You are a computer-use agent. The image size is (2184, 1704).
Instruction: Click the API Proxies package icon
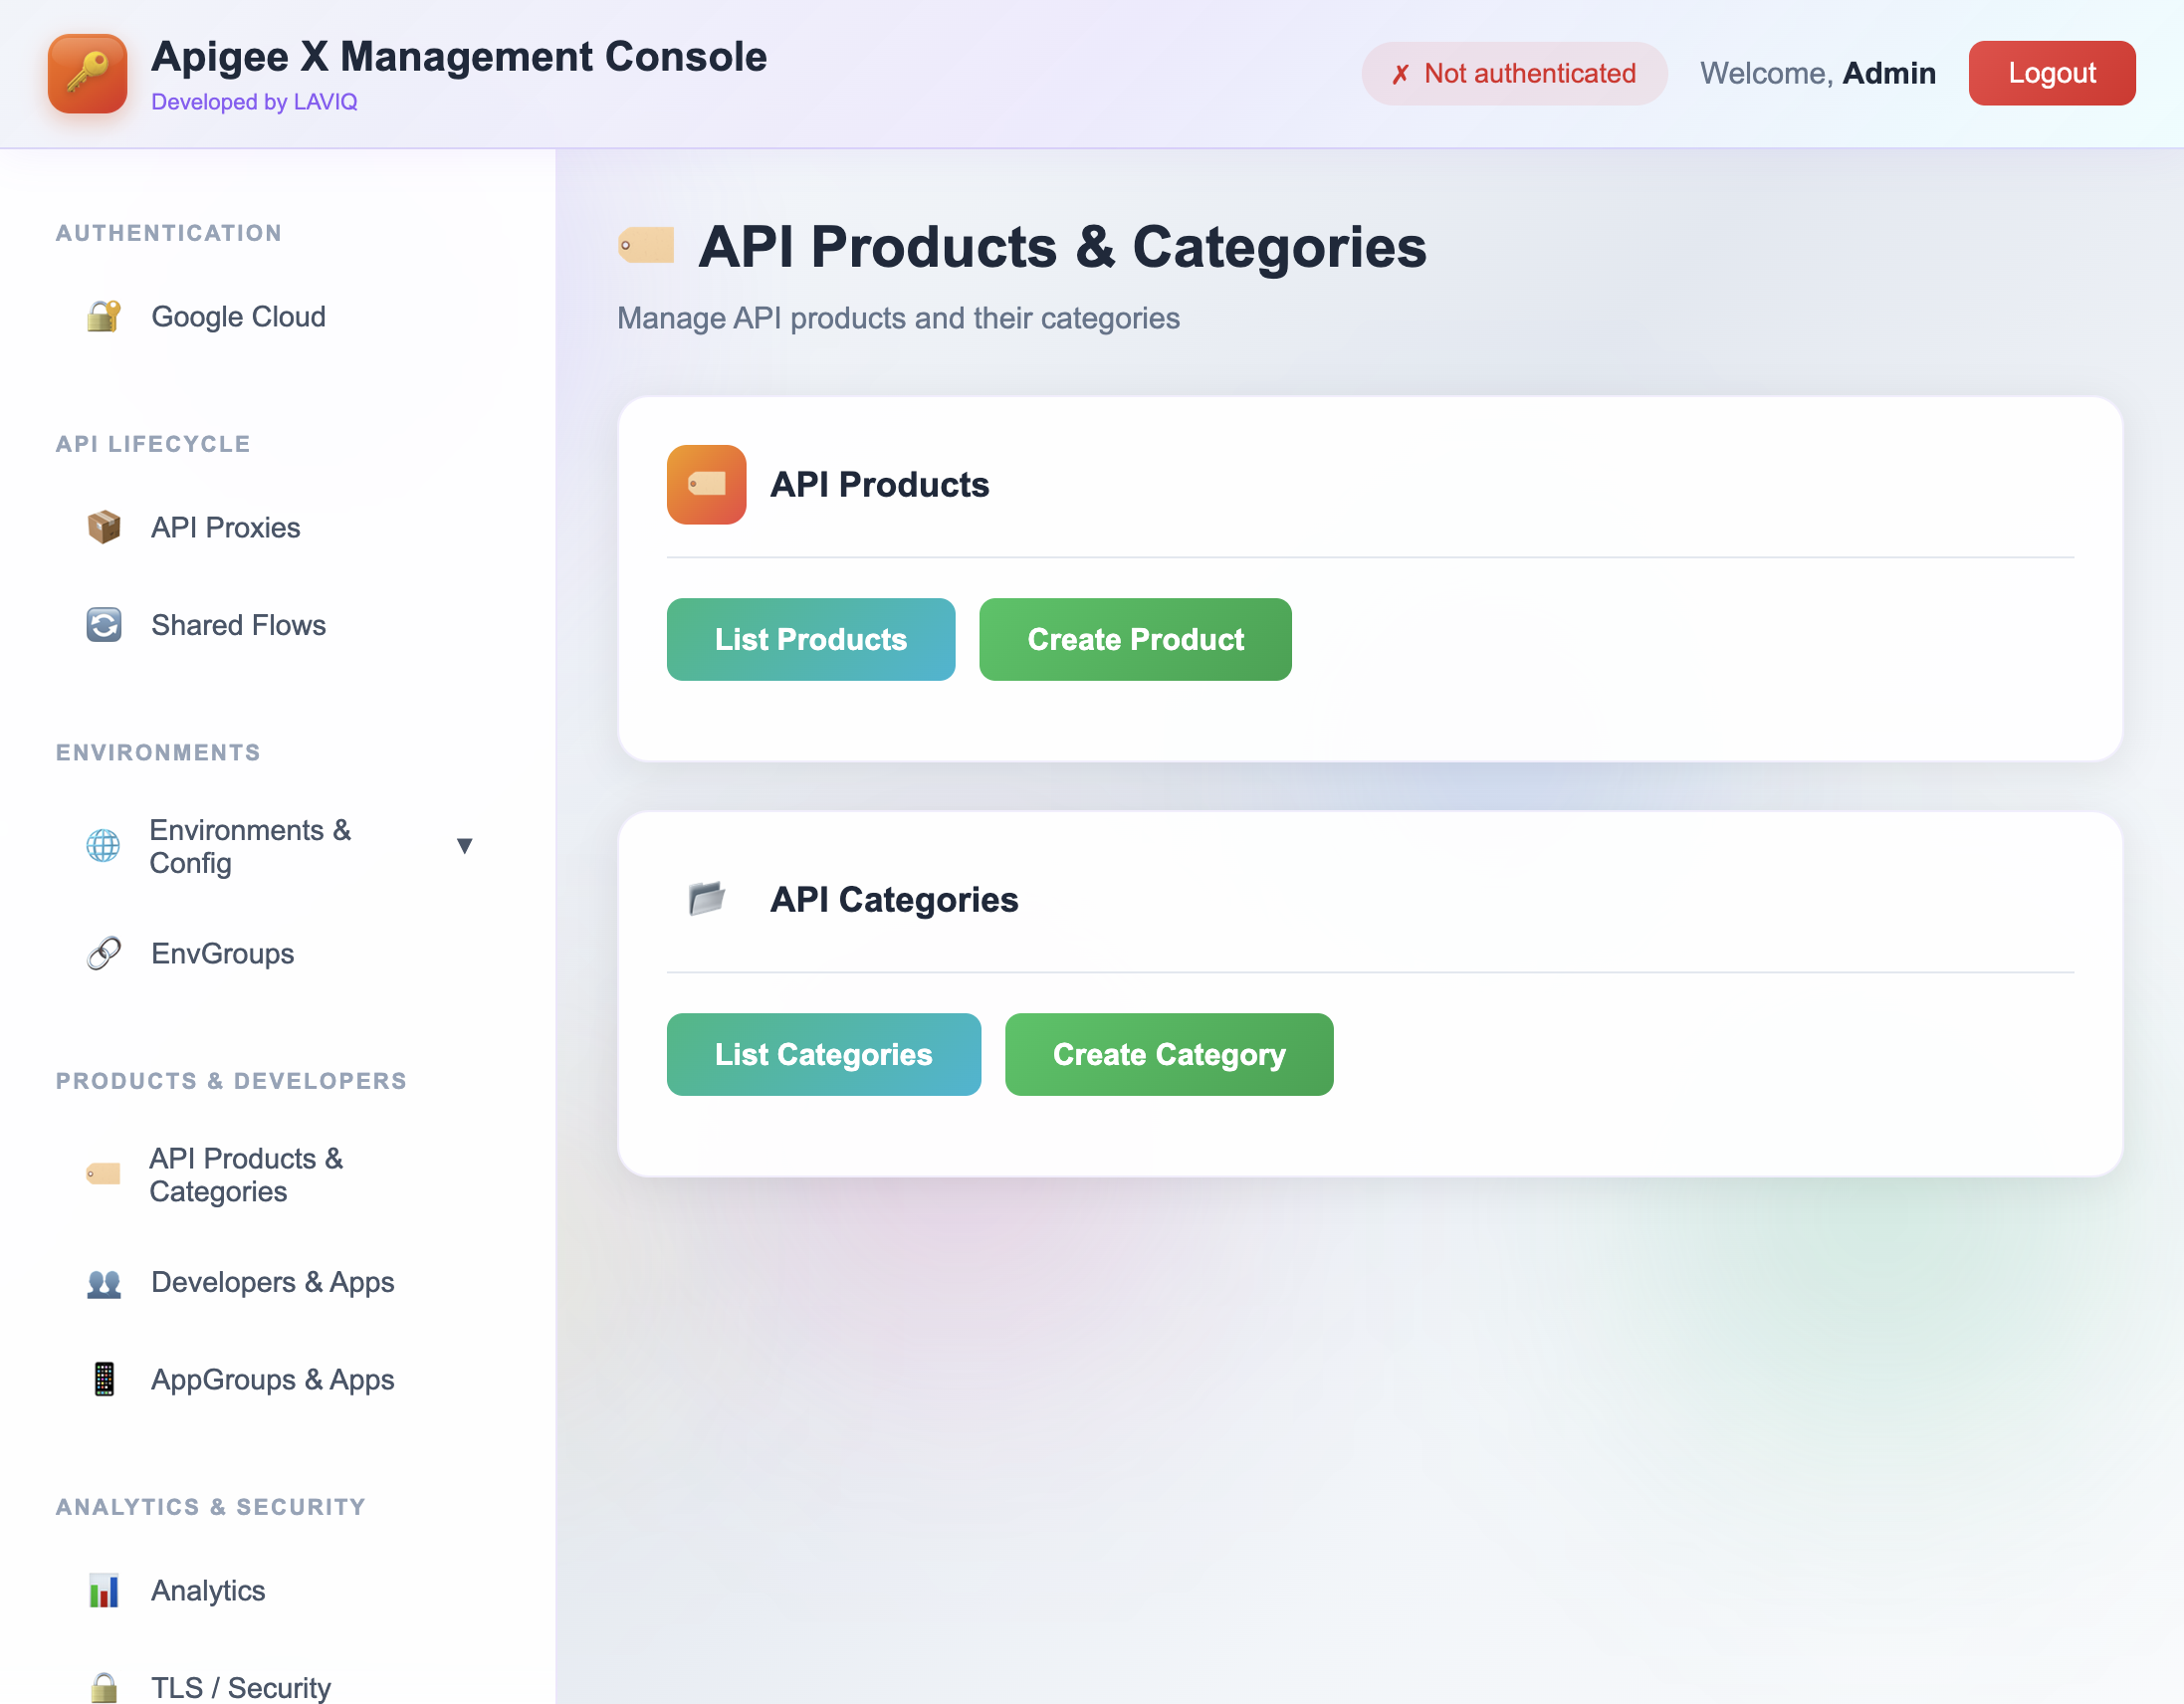[x=104, y=527]
